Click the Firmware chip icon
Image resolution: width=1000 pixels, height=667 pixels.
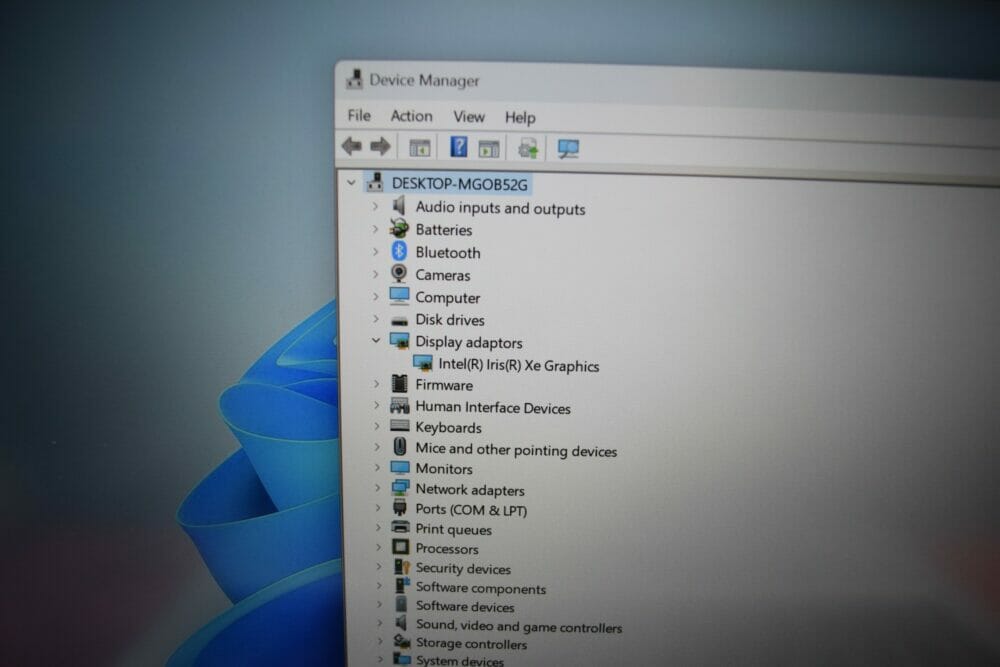click(x=399, y=383)
